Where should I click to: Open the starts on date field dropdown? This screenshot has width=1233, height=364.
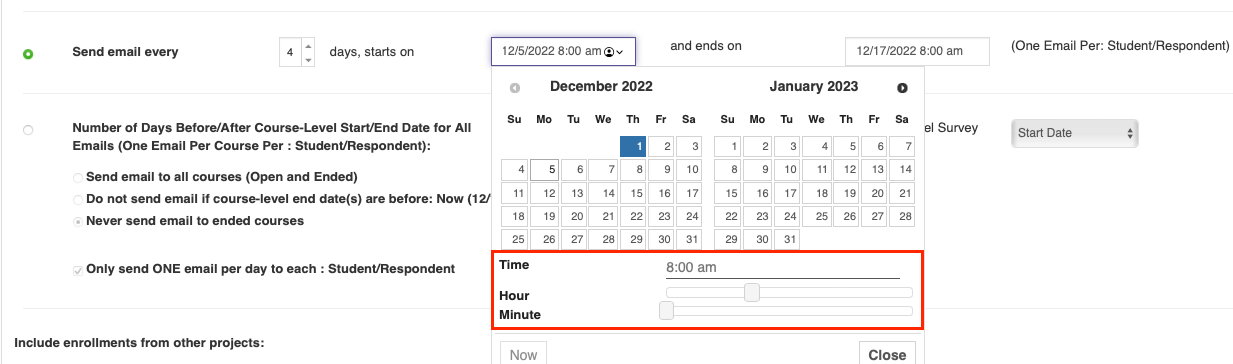(563, 51)
